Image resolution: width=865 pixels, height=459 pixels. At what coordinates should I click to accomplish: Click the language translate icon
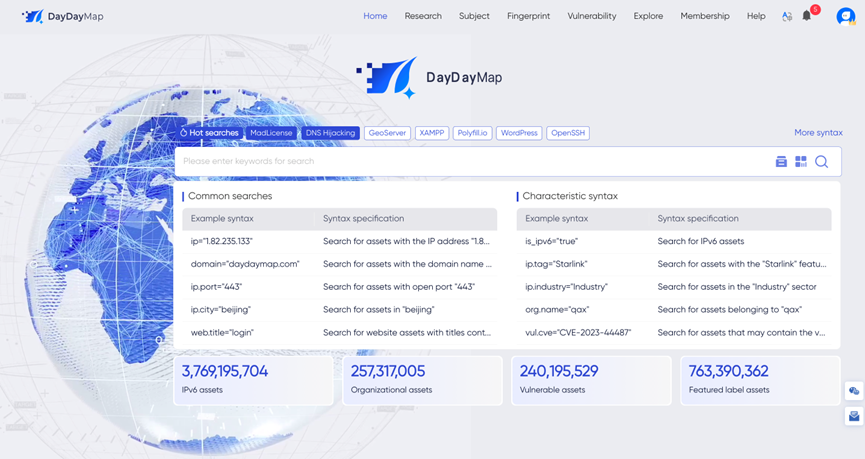click(x=787, y=16)
